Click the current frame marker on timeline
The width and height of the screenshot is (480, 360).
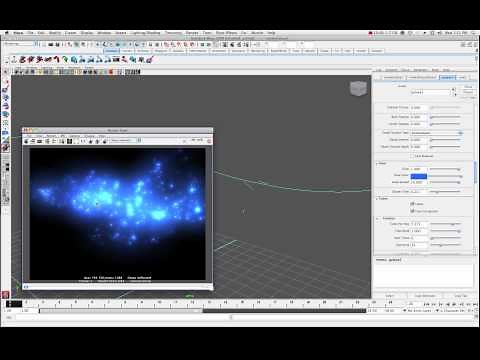tap(14, 304)
